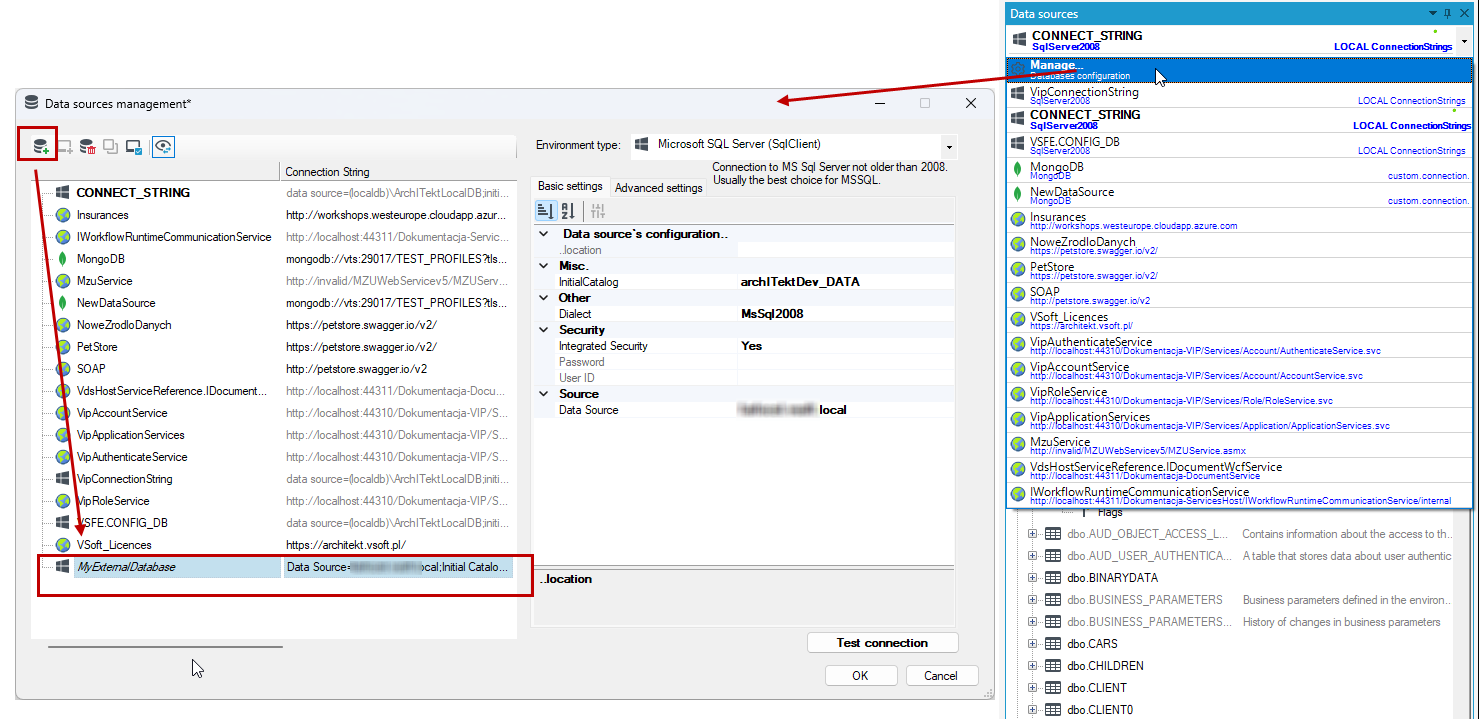Viewport: 1479px width, 719px height.
Task: Choose VSFE.CONFIG_DB from dropdown list
Action: point(1239,145)
